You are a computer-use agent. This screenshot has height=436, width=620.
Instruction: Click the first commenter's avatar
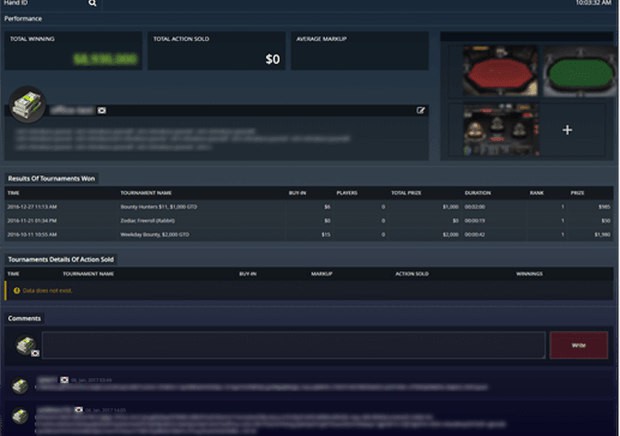(20, 386)
